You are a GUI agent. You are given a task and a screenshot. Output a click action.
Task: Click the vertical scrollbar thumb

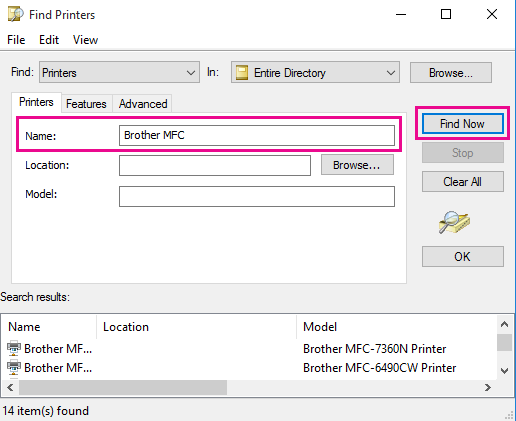pos(504,342)
